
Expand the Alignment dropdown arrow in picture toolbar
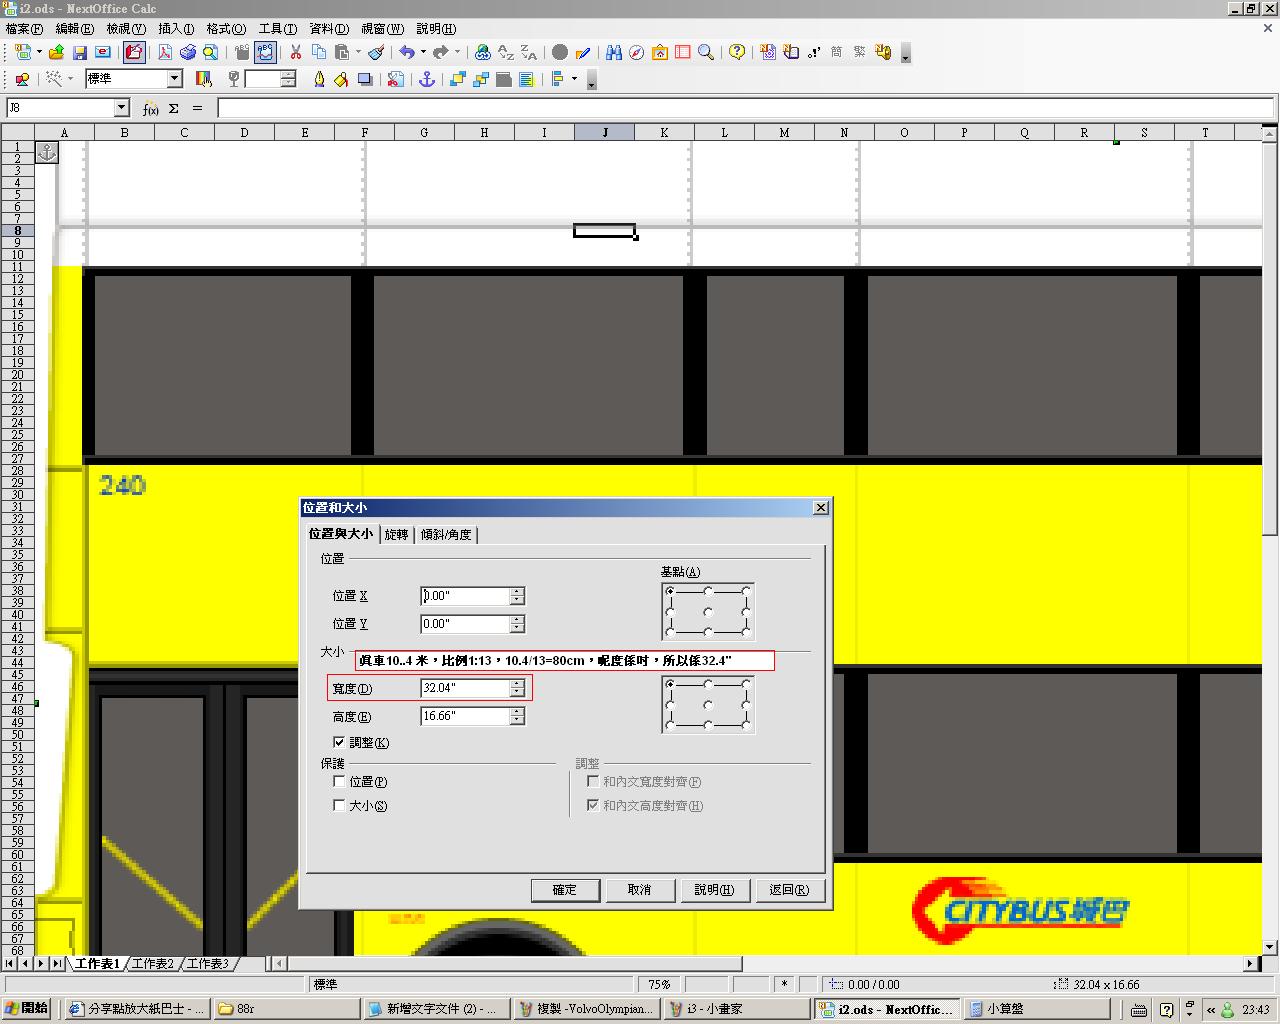pos(574,79)
